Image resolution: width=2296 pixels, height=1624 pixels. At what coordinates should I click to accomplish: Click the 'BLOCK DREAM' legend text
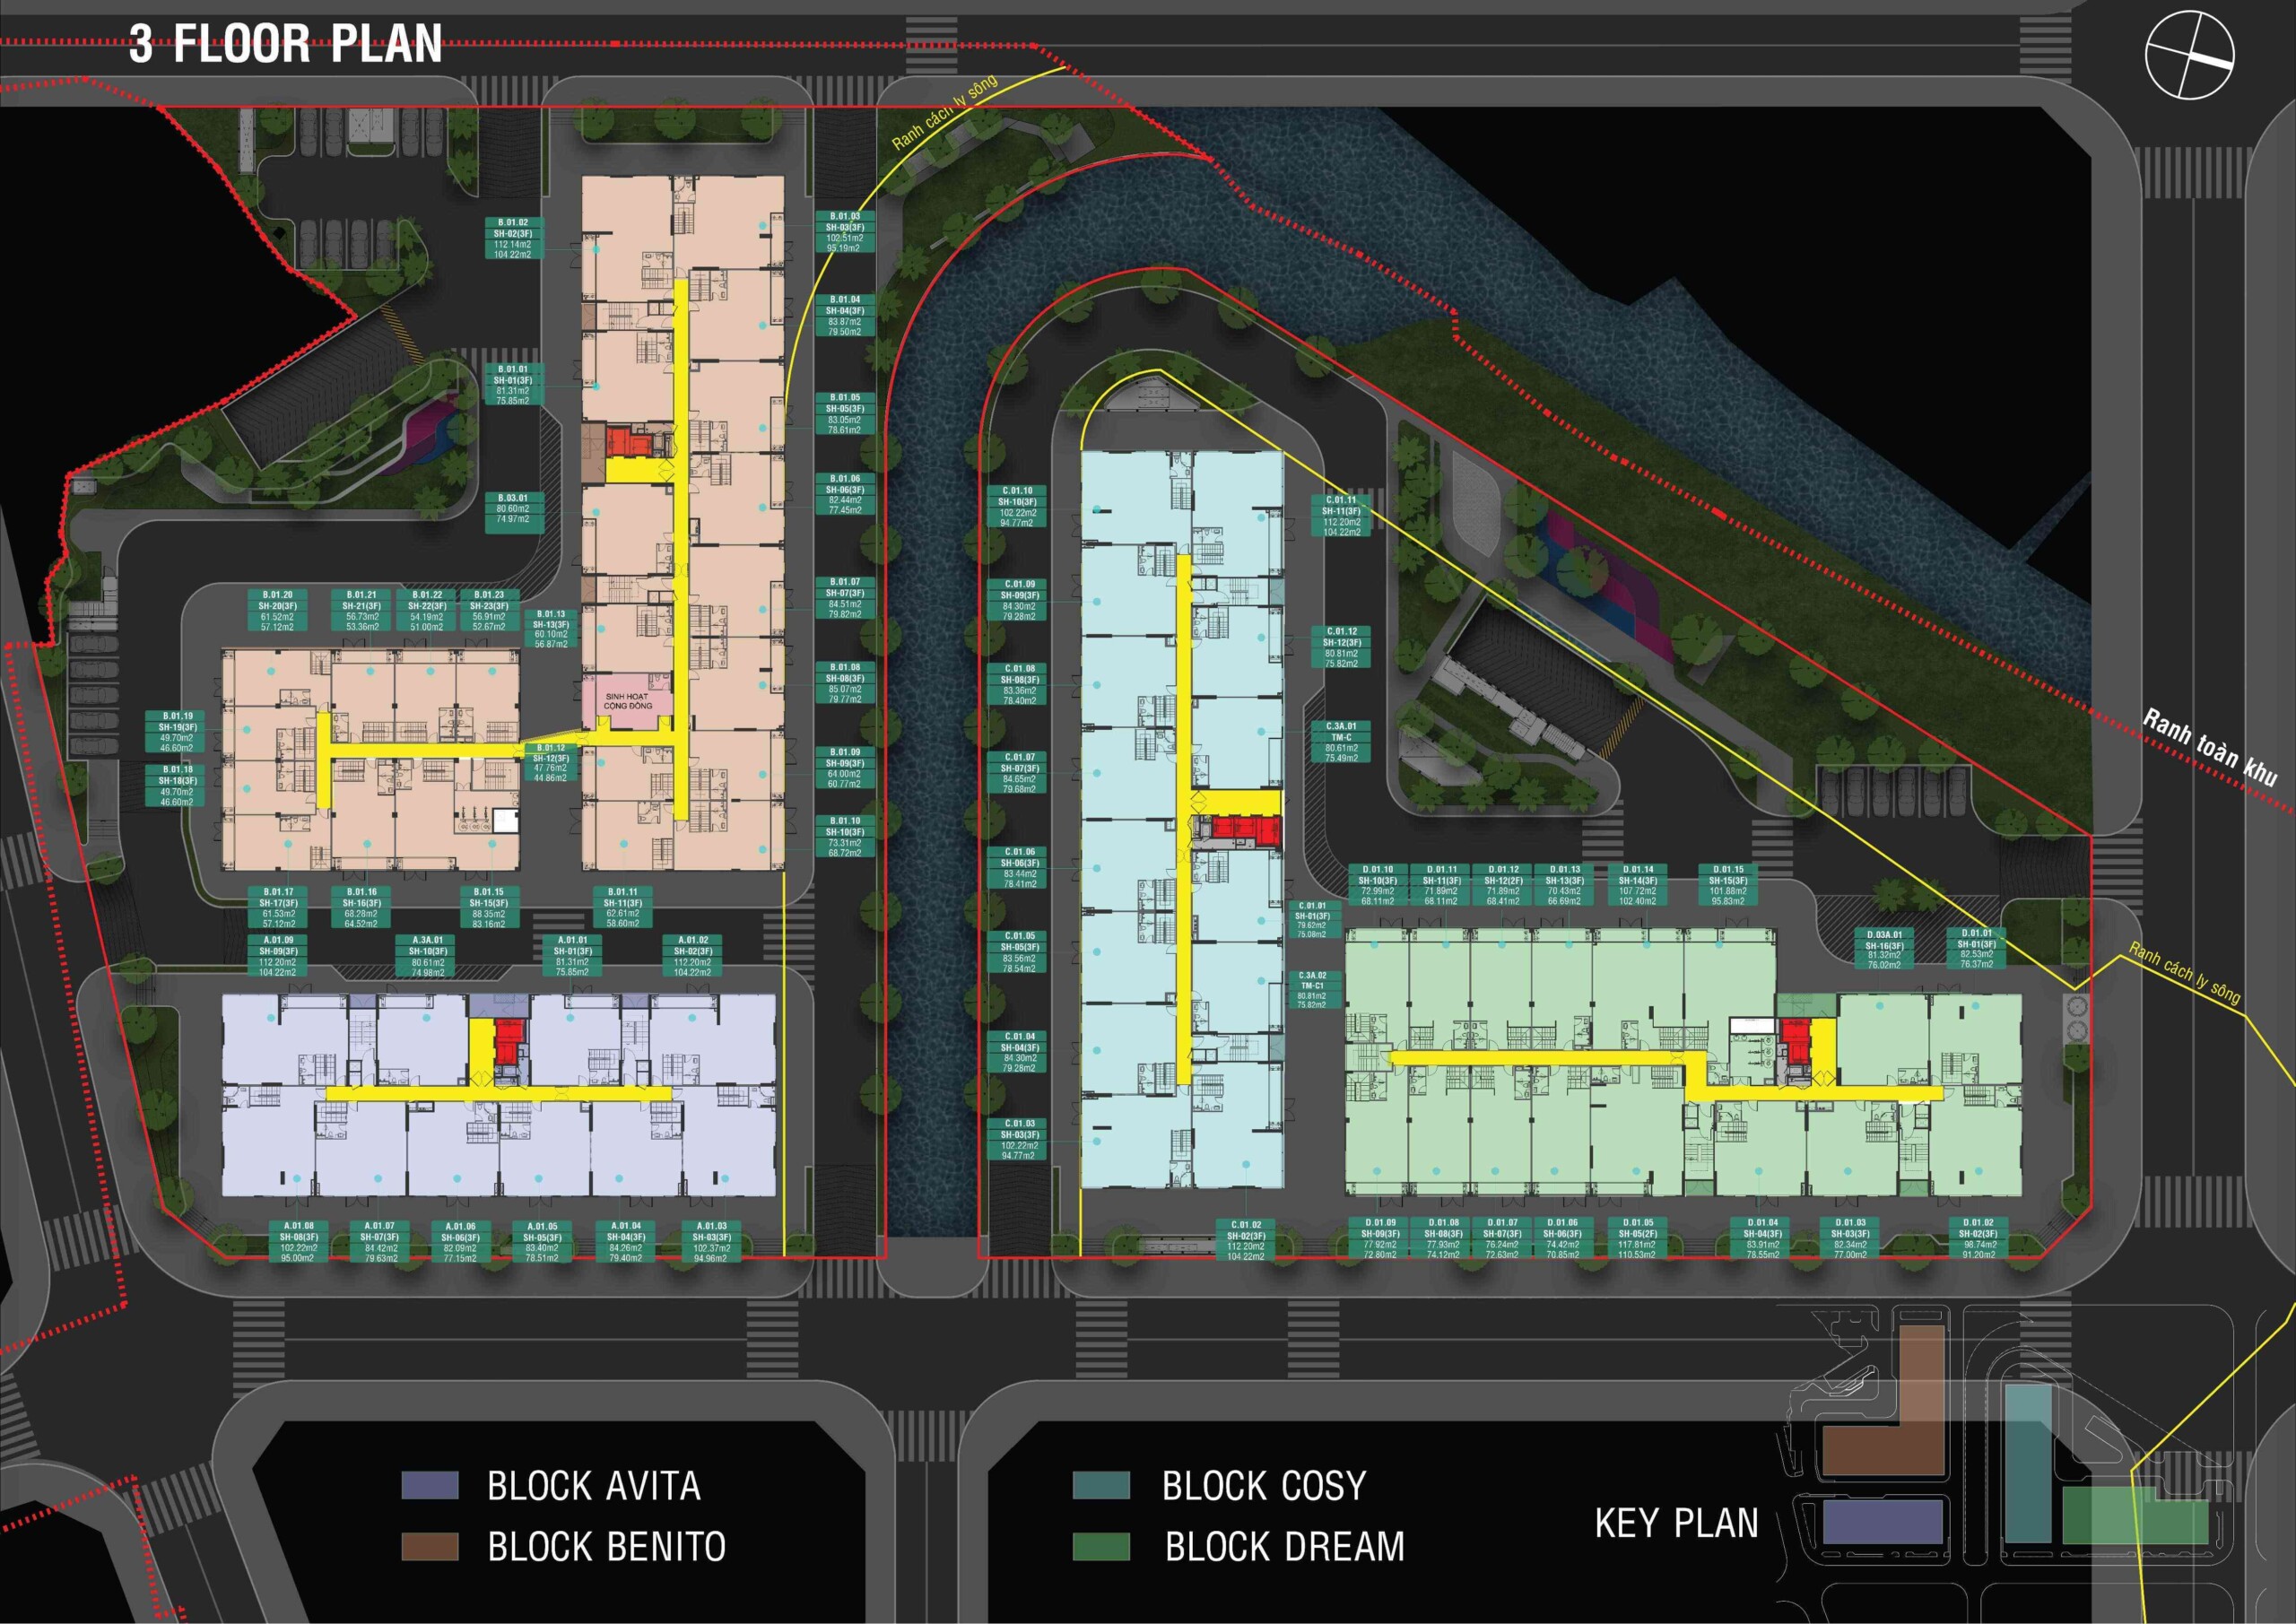[1284, 1547]
